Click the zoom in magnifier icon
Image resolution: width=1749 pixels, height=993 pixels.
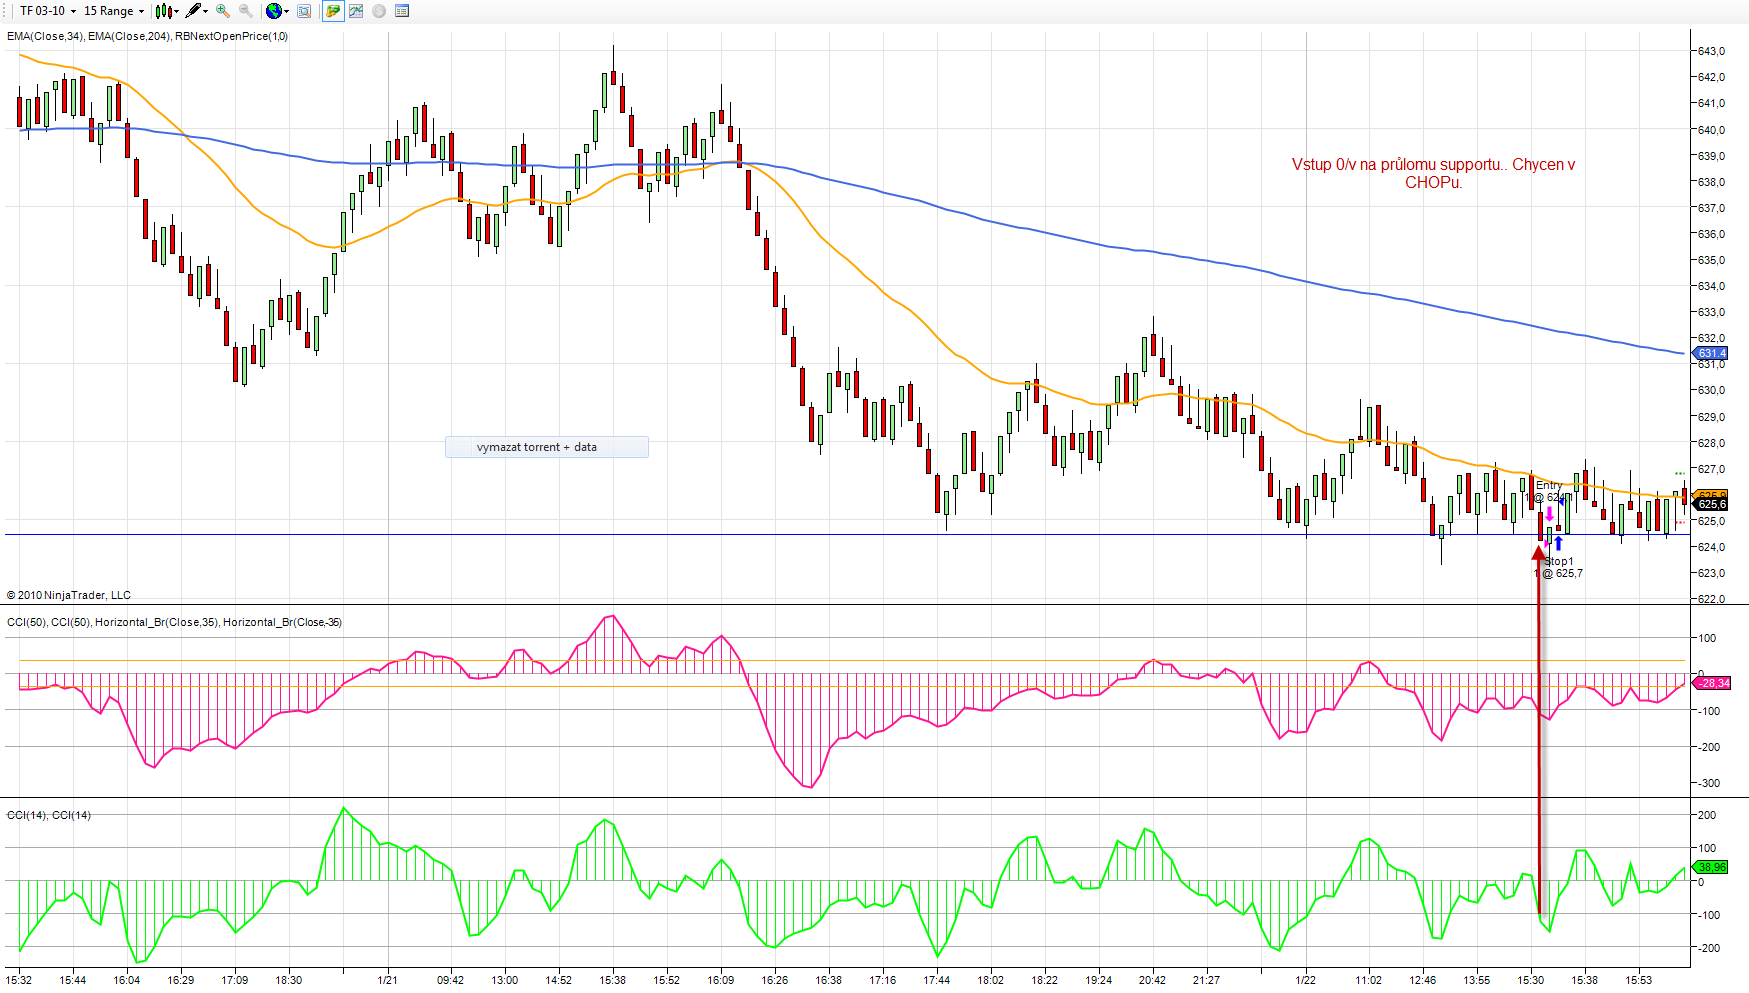223,11
